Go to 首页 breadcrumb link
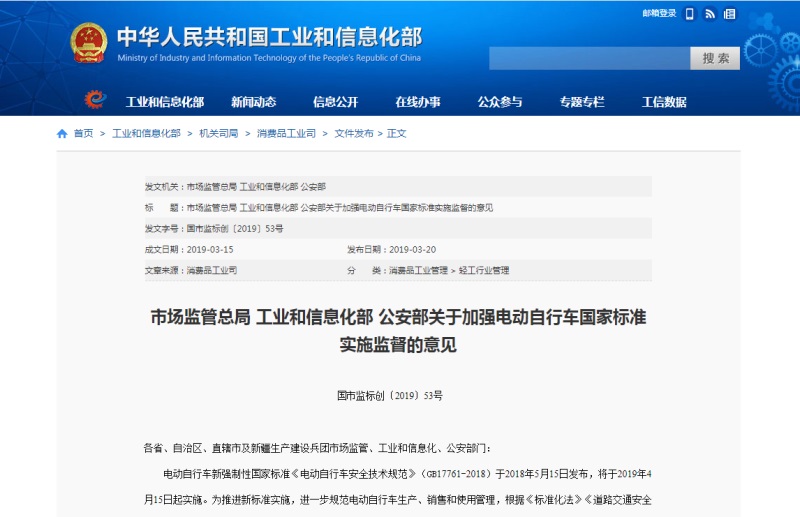 point(84,134)
